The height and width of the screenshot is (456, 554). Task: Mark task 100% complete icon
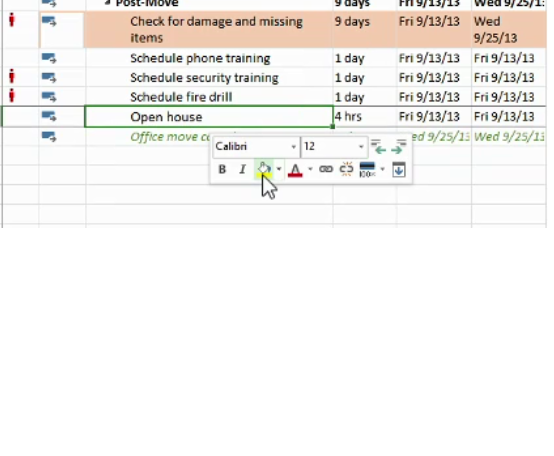click(367, 170)
